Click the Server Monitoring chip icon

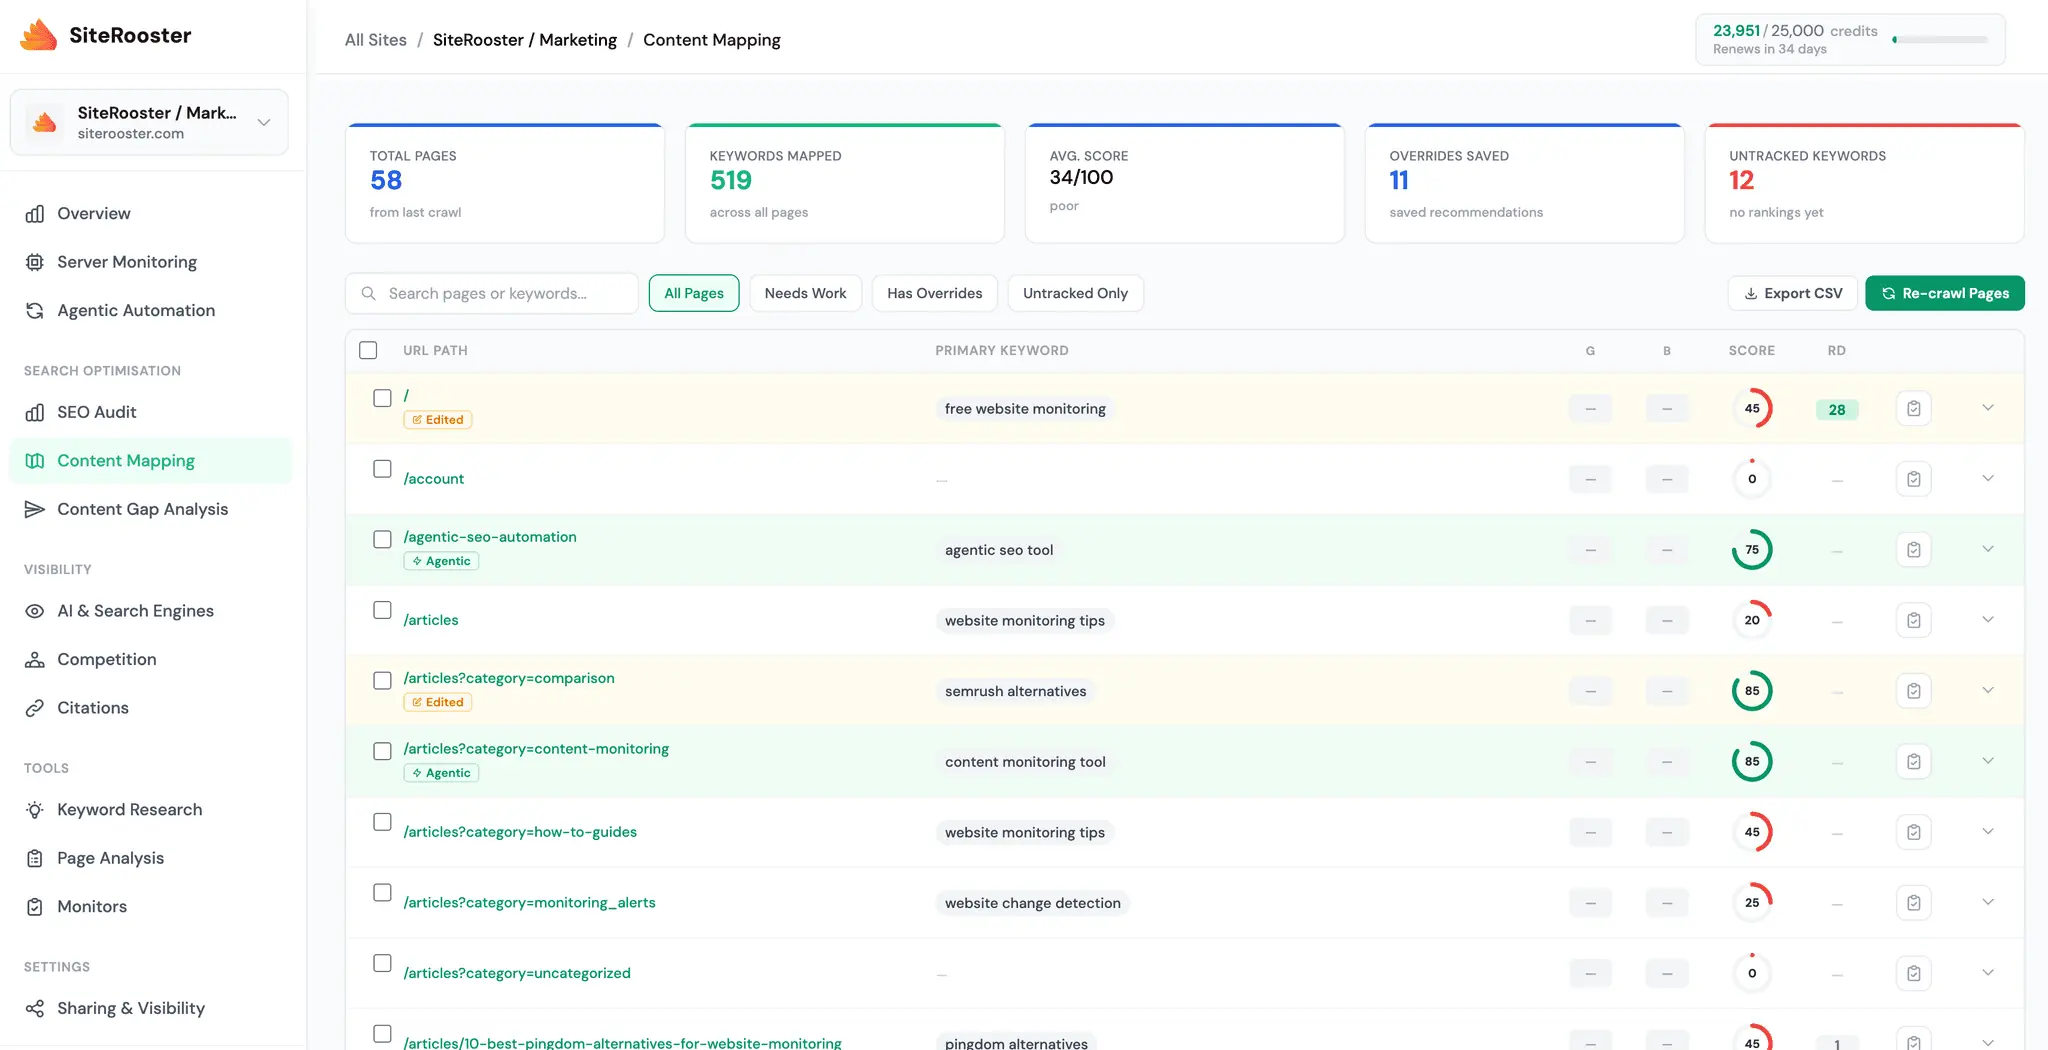coord(35,262)
